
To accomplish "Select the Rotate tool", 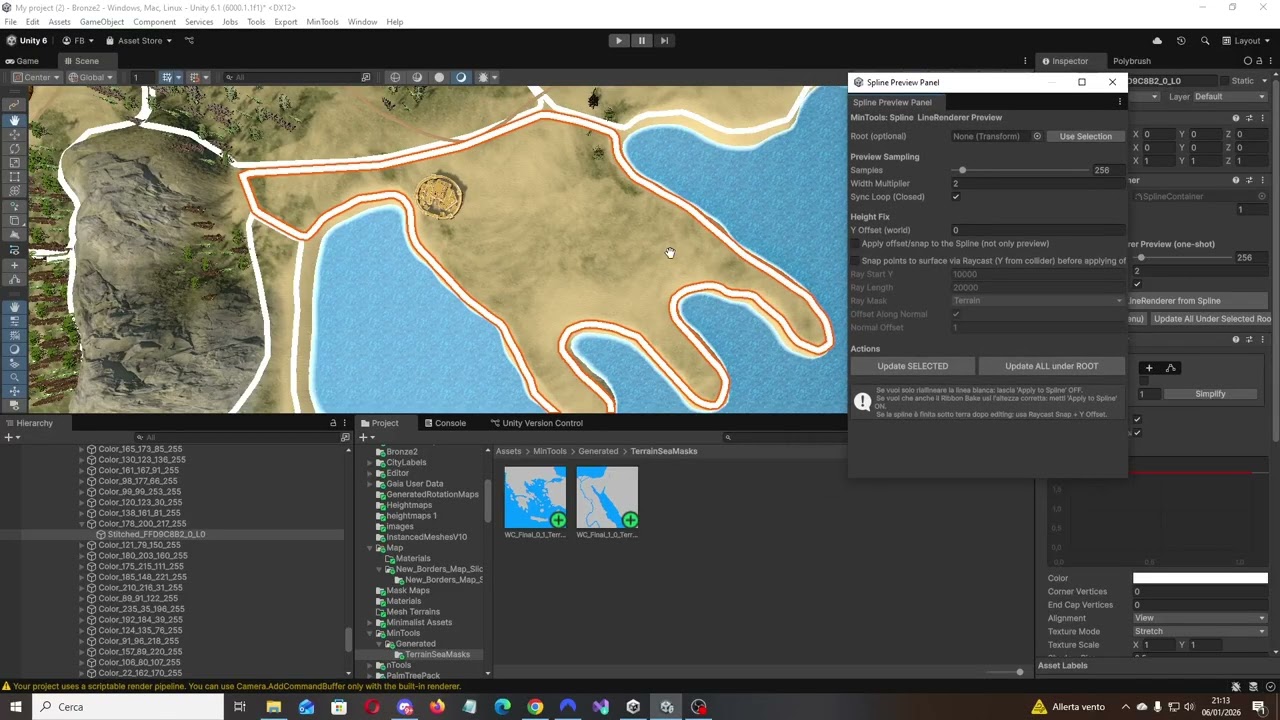I will [14, 148].
